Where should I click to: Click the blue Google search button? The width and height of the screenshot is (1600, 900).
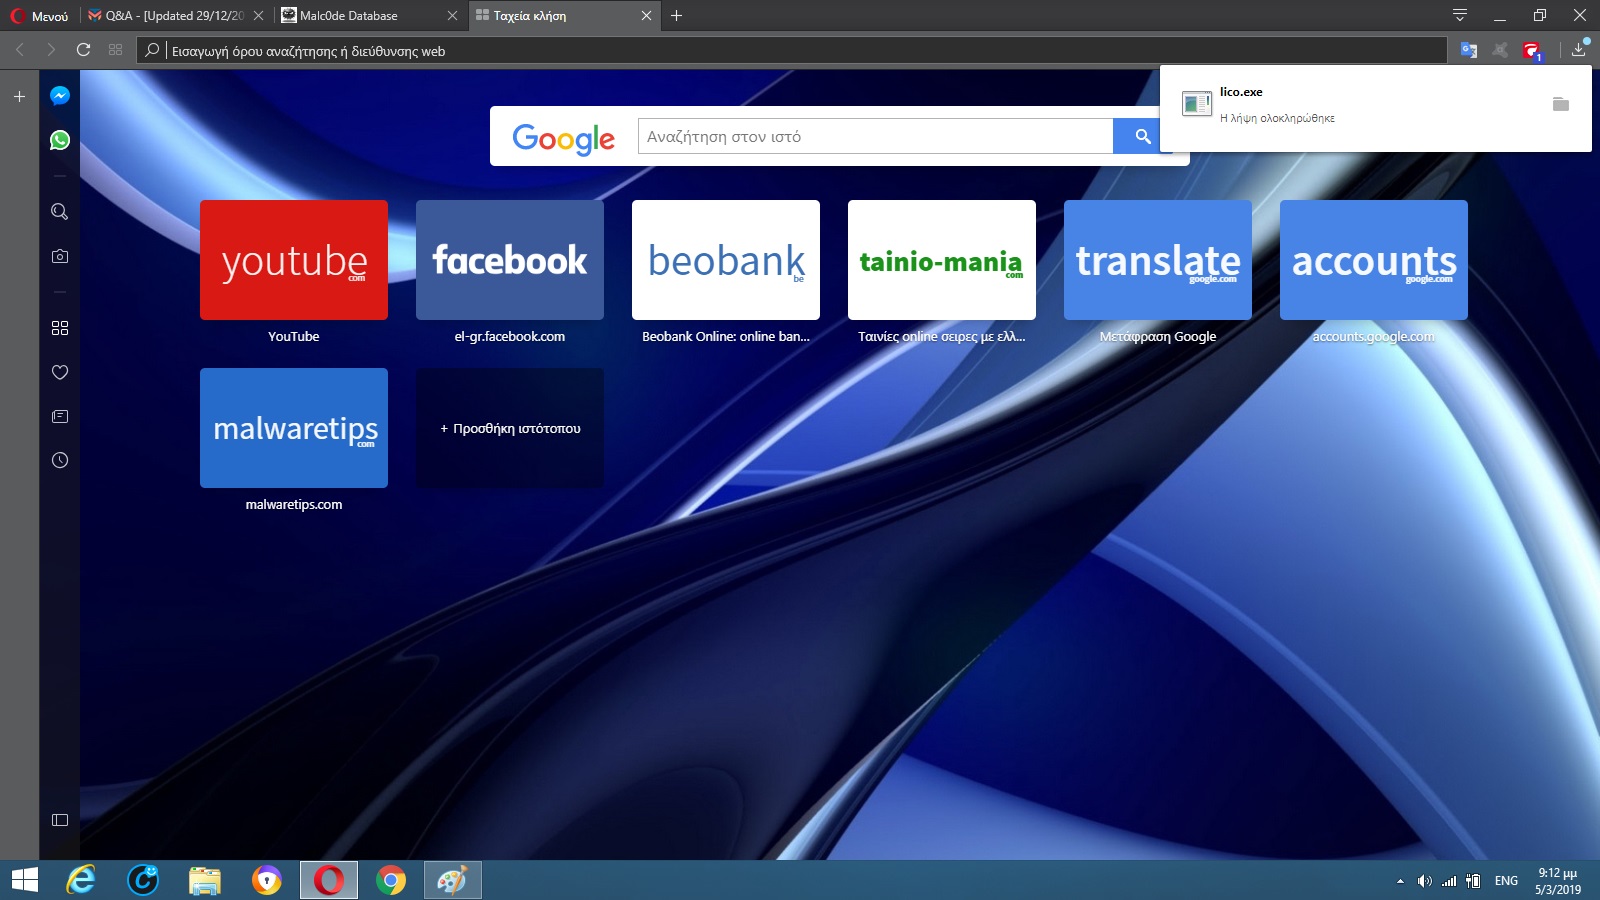(x=1142, y=136)
